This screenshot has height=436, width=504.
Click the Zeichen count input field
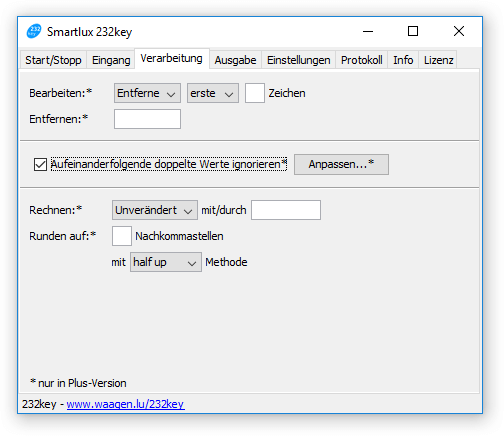pos(255,93)
